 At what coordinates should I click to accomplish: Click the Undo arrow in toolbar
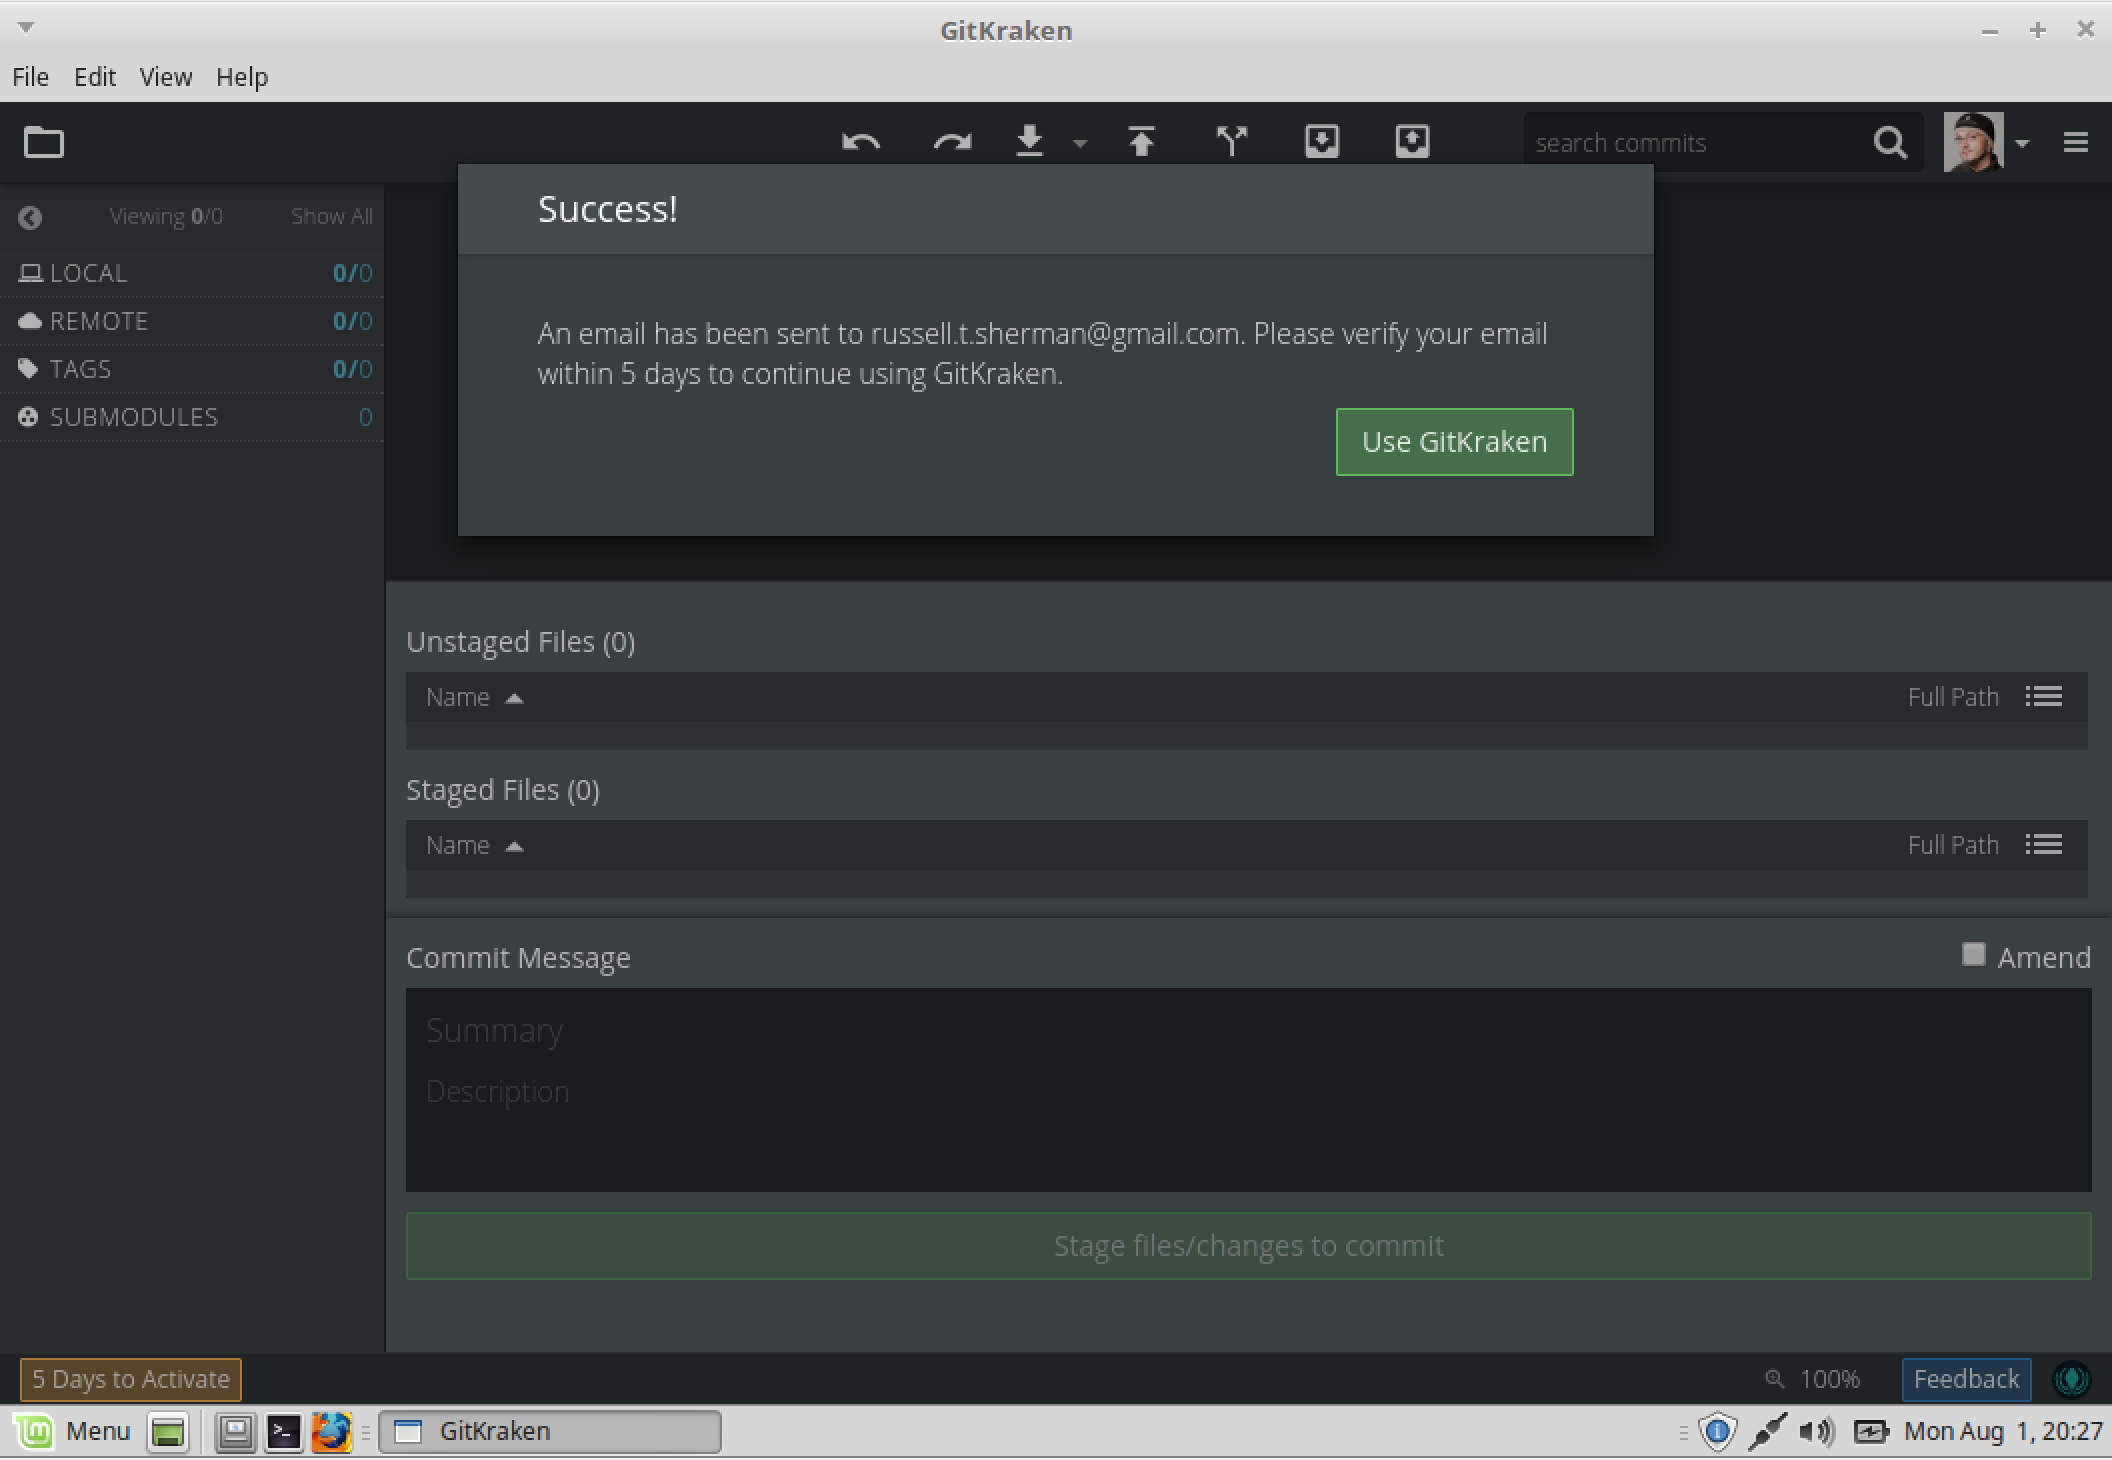[861, 143]
